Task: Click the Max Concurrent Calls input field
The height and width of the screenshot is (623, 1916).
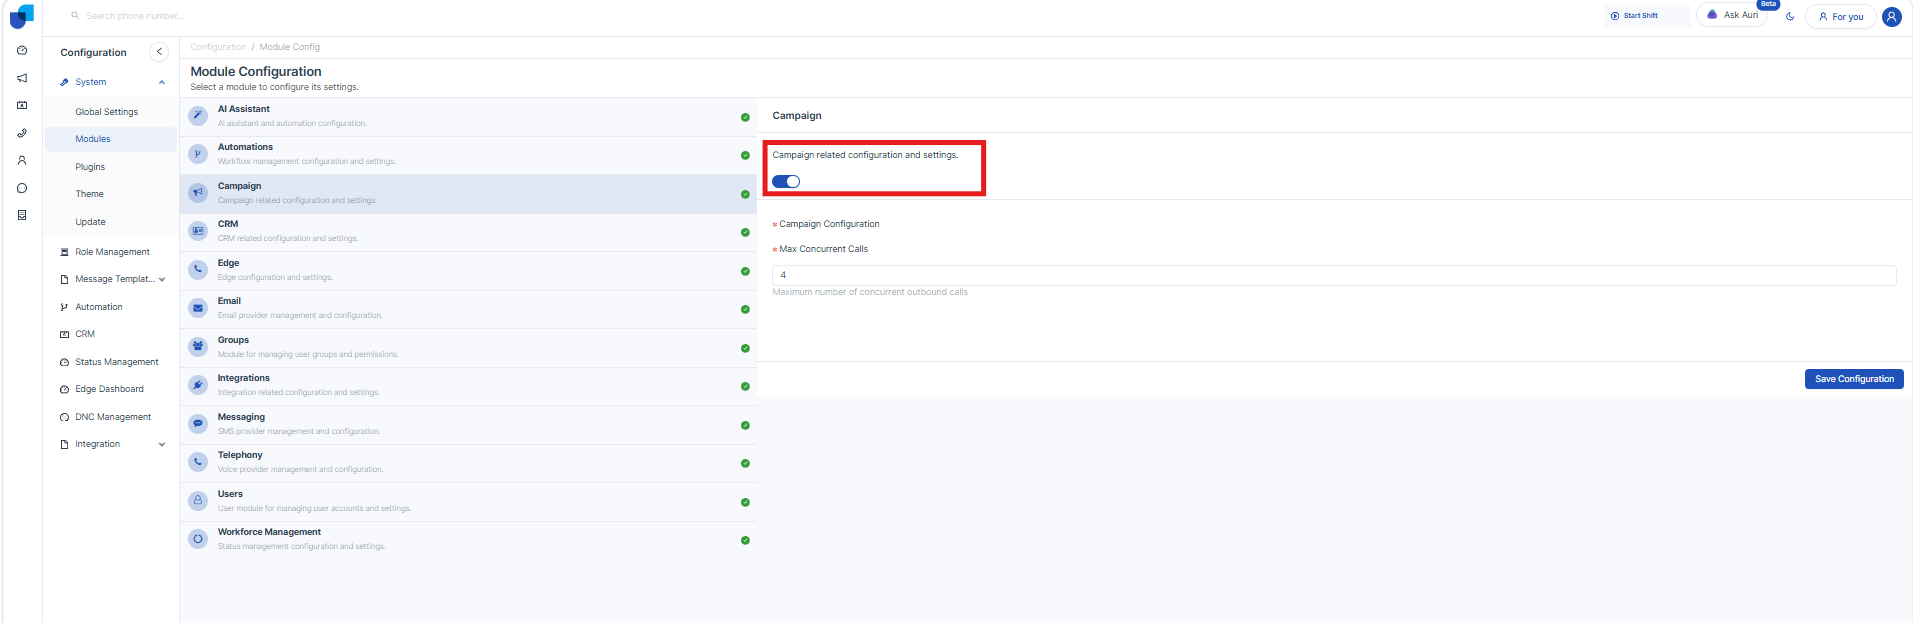Action: pos(1333,275)
